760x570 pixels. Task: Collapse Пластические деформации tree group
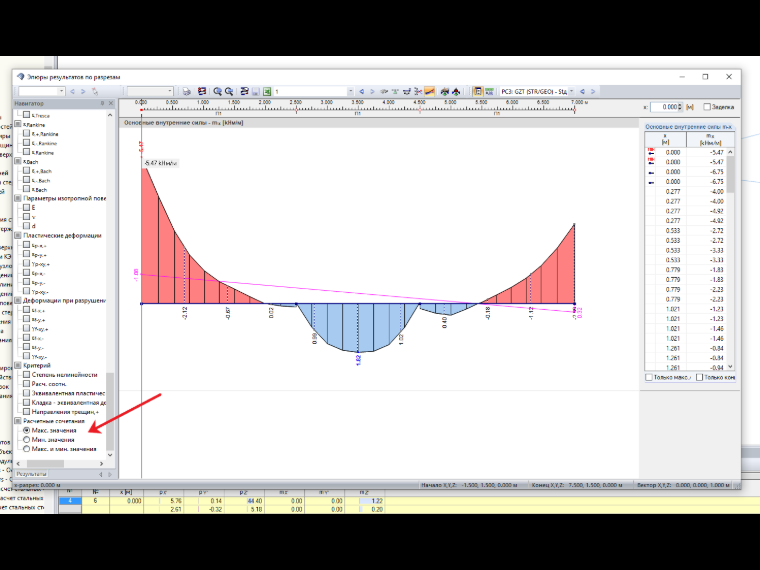18,236
